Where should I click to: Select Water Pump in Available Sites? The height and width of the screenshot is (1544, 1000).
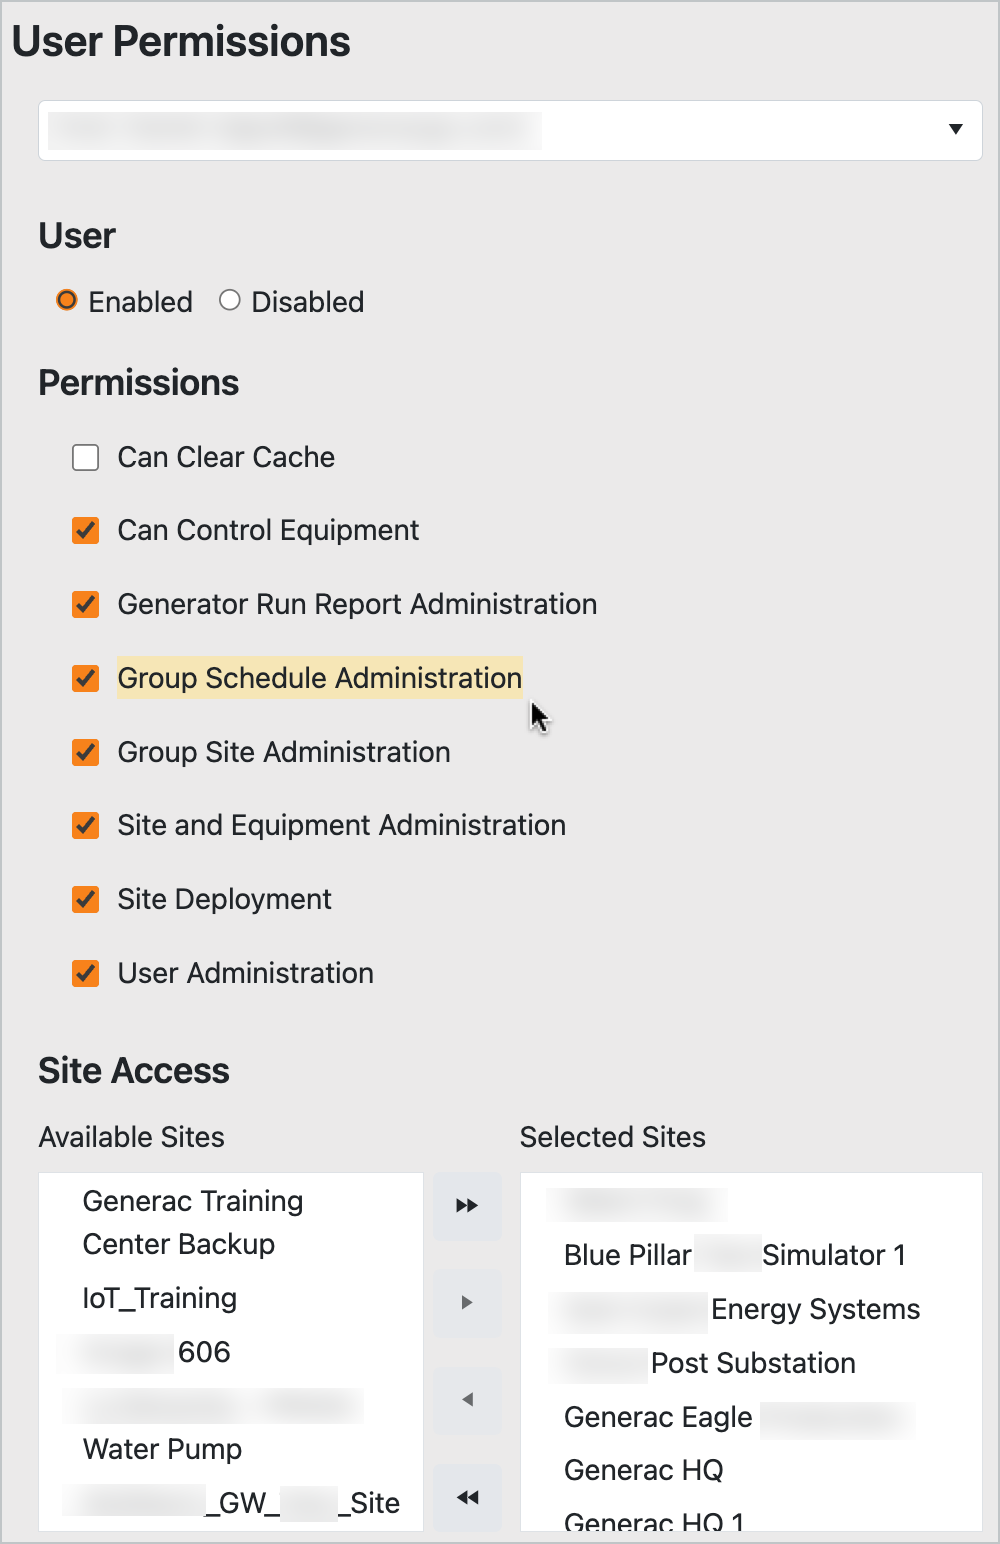point(162,1449)
